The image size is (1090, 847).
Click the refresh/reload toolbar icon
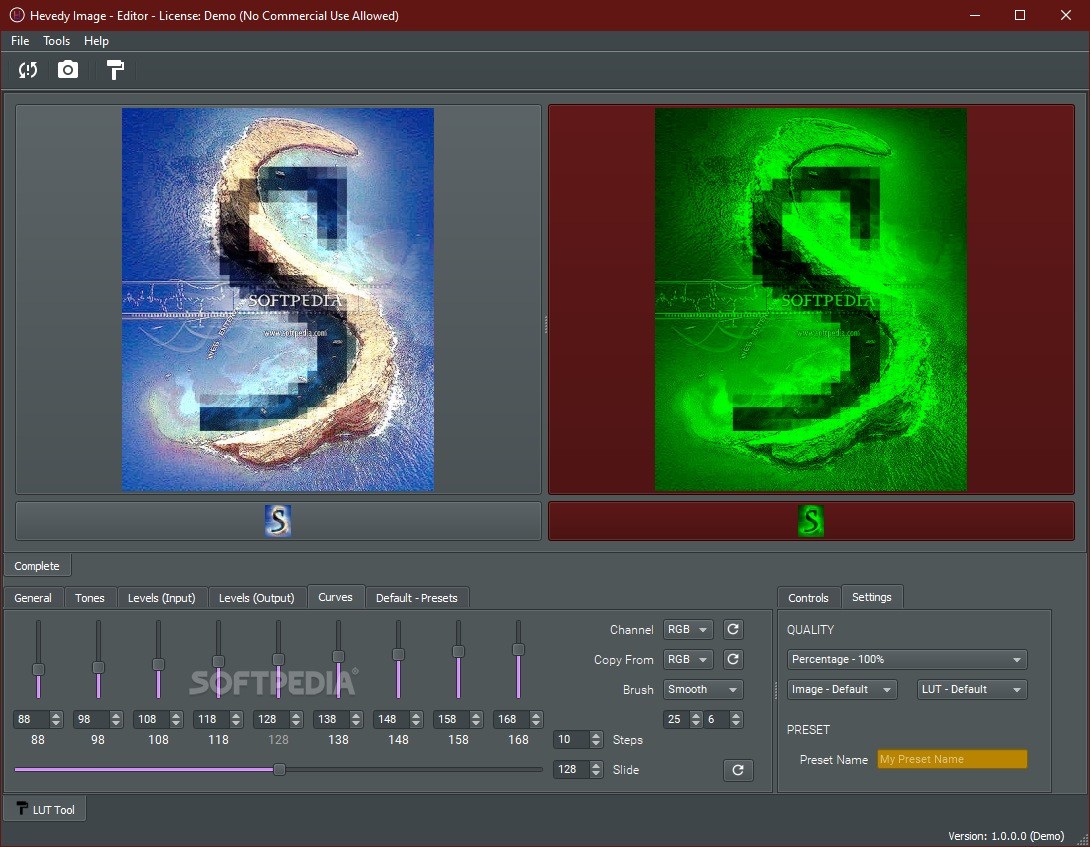(x=28, y=70)
